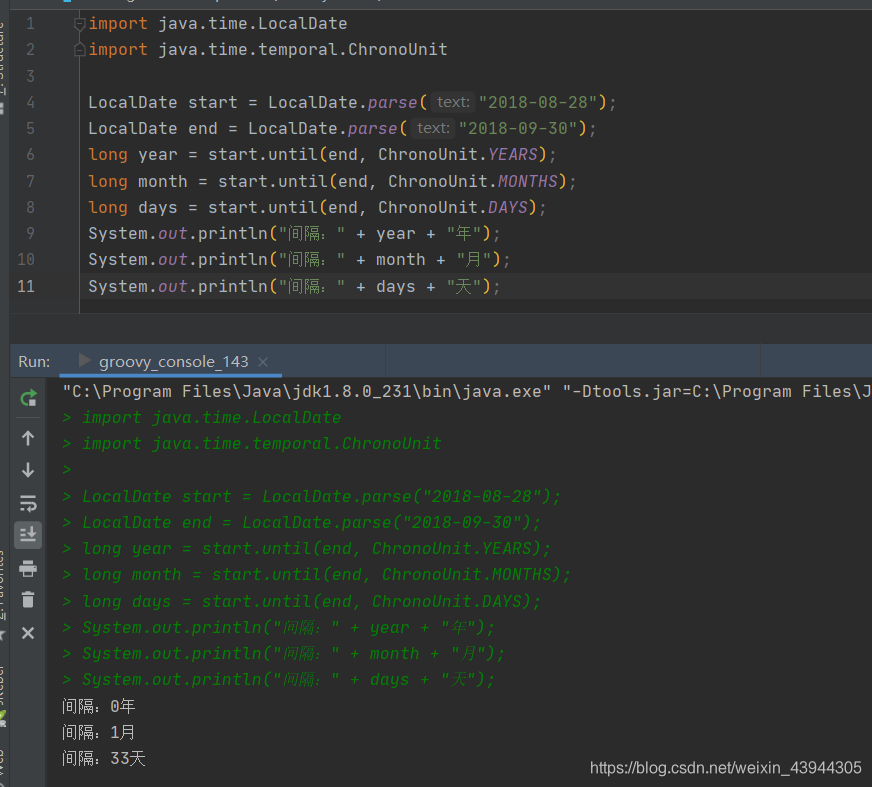The image size is (872, 787).
Task: Jump up with the previous occurrence arrow
Action: [x=28, y=437]
